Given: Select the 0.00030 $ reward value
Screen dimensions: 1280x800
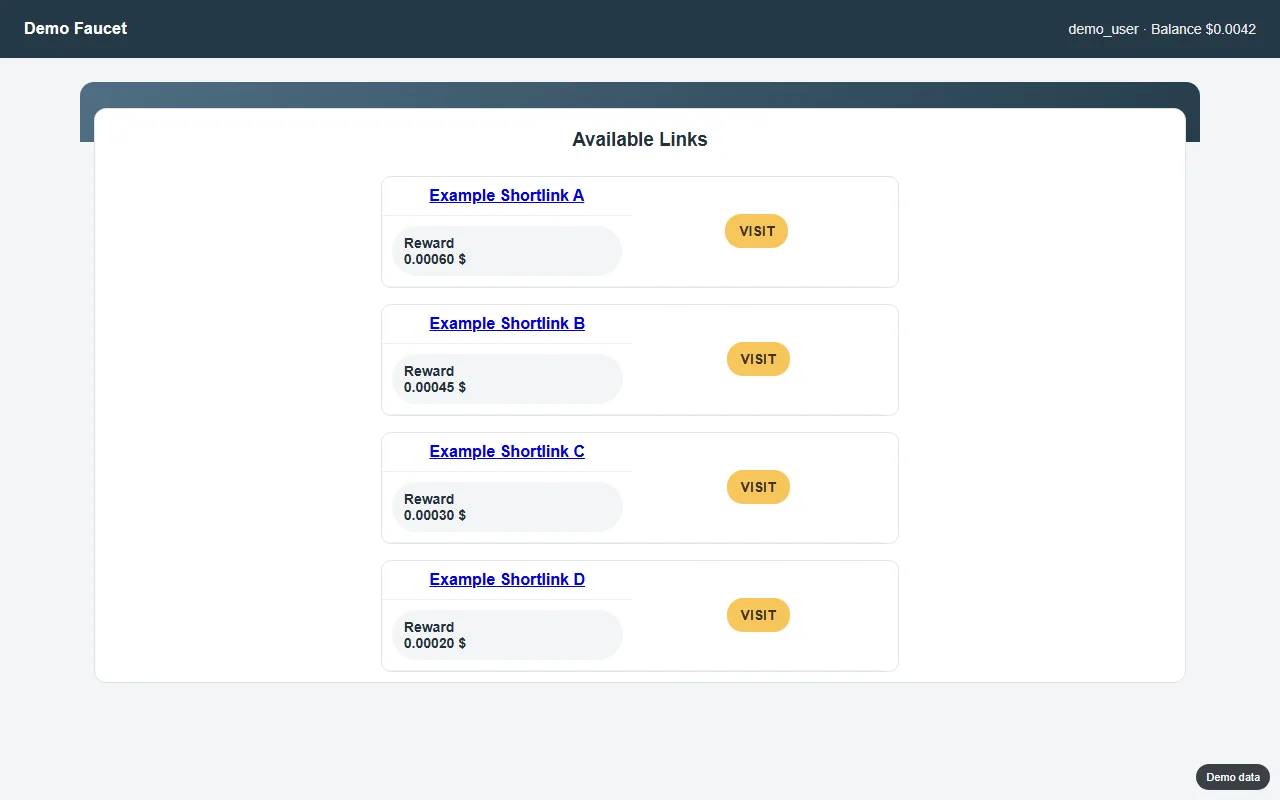Looking at the screenshot, I should (x=435, y=515).
